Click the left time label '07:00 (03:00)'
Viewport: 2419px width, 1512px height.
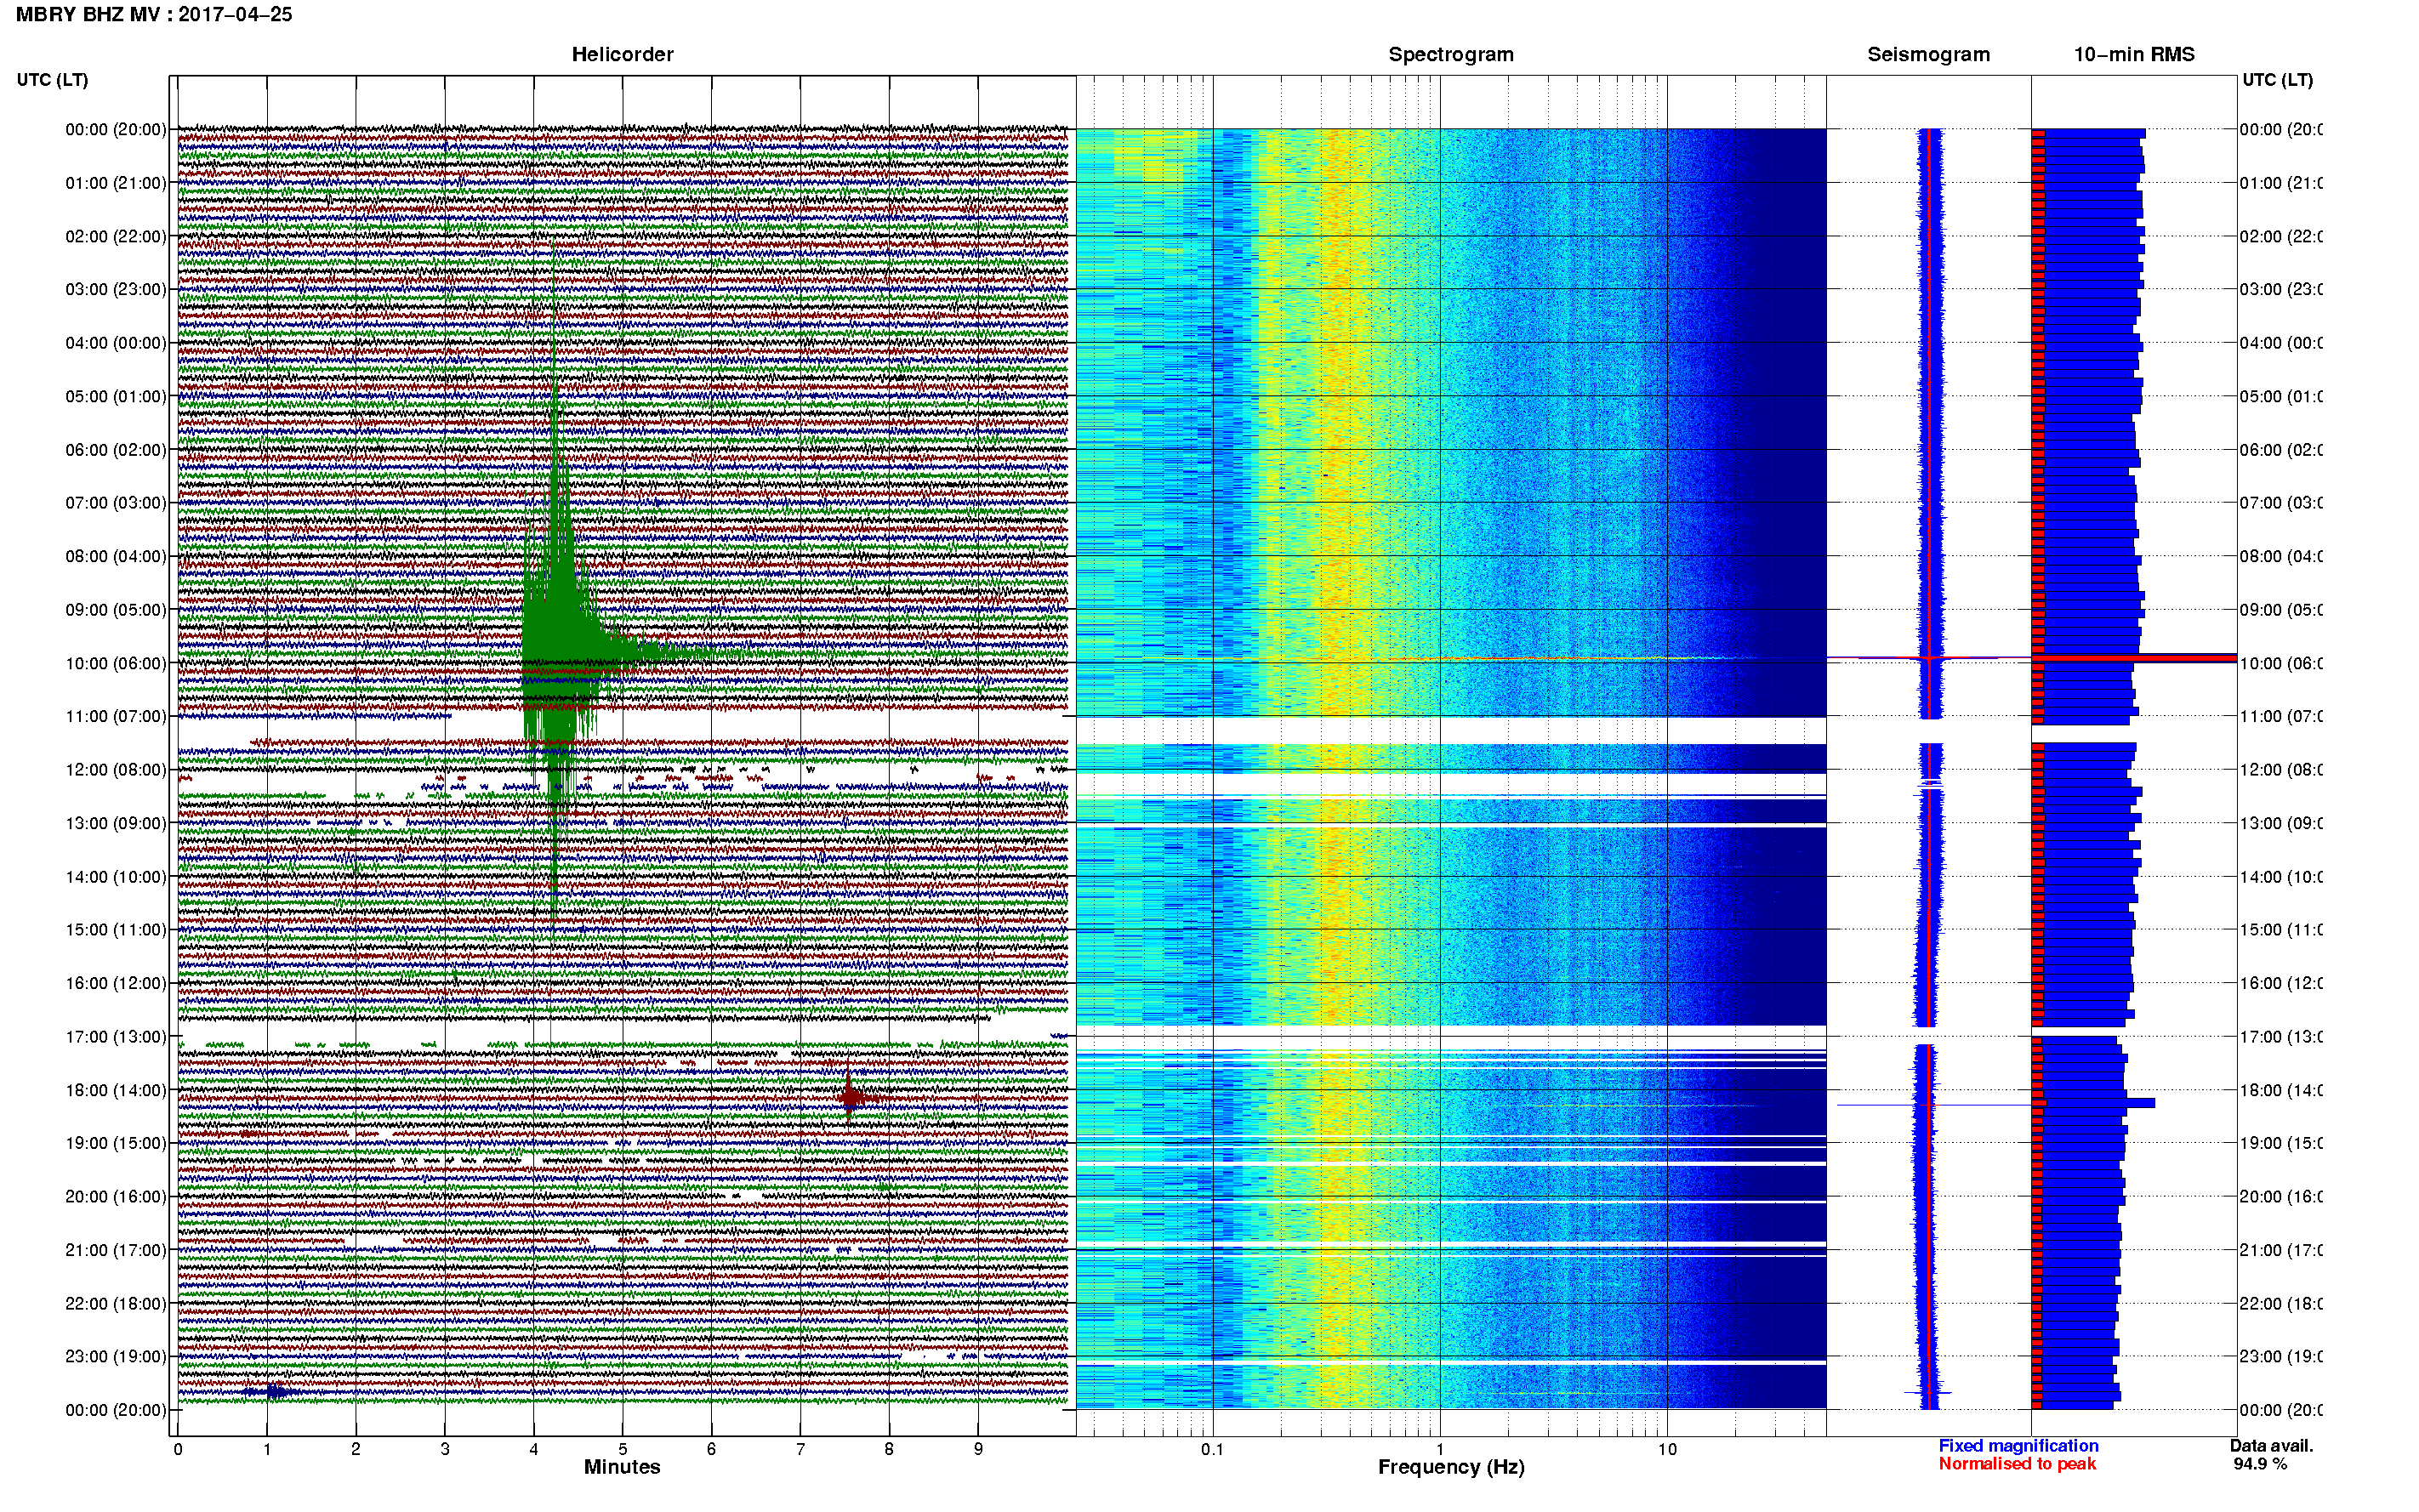click(116, 502)
